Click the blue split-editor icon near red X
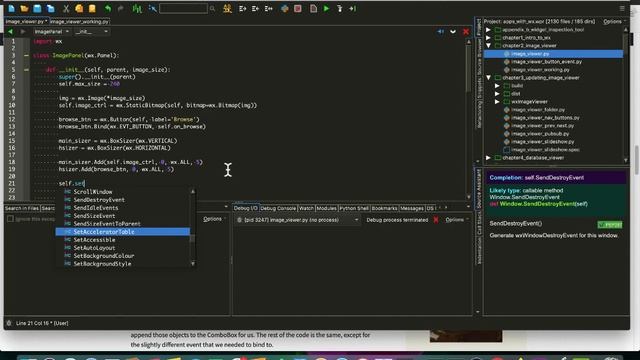640x360 pixels. click(x=440, y=31)
